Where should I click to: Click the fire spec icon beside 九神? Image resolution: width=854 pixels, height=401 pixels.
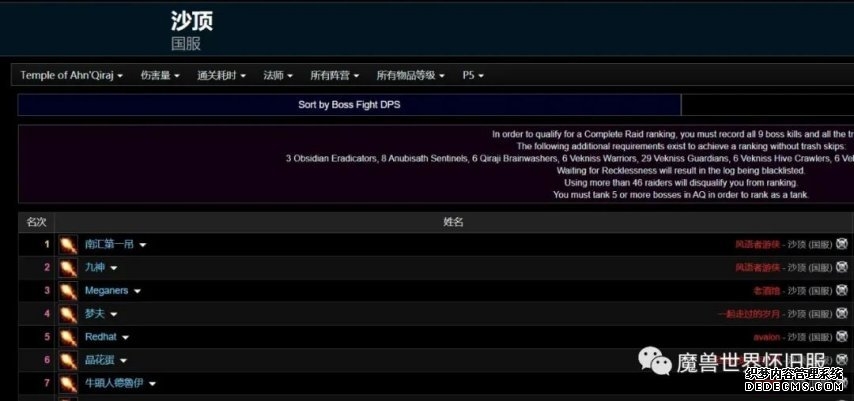click(x=68, y=267)
